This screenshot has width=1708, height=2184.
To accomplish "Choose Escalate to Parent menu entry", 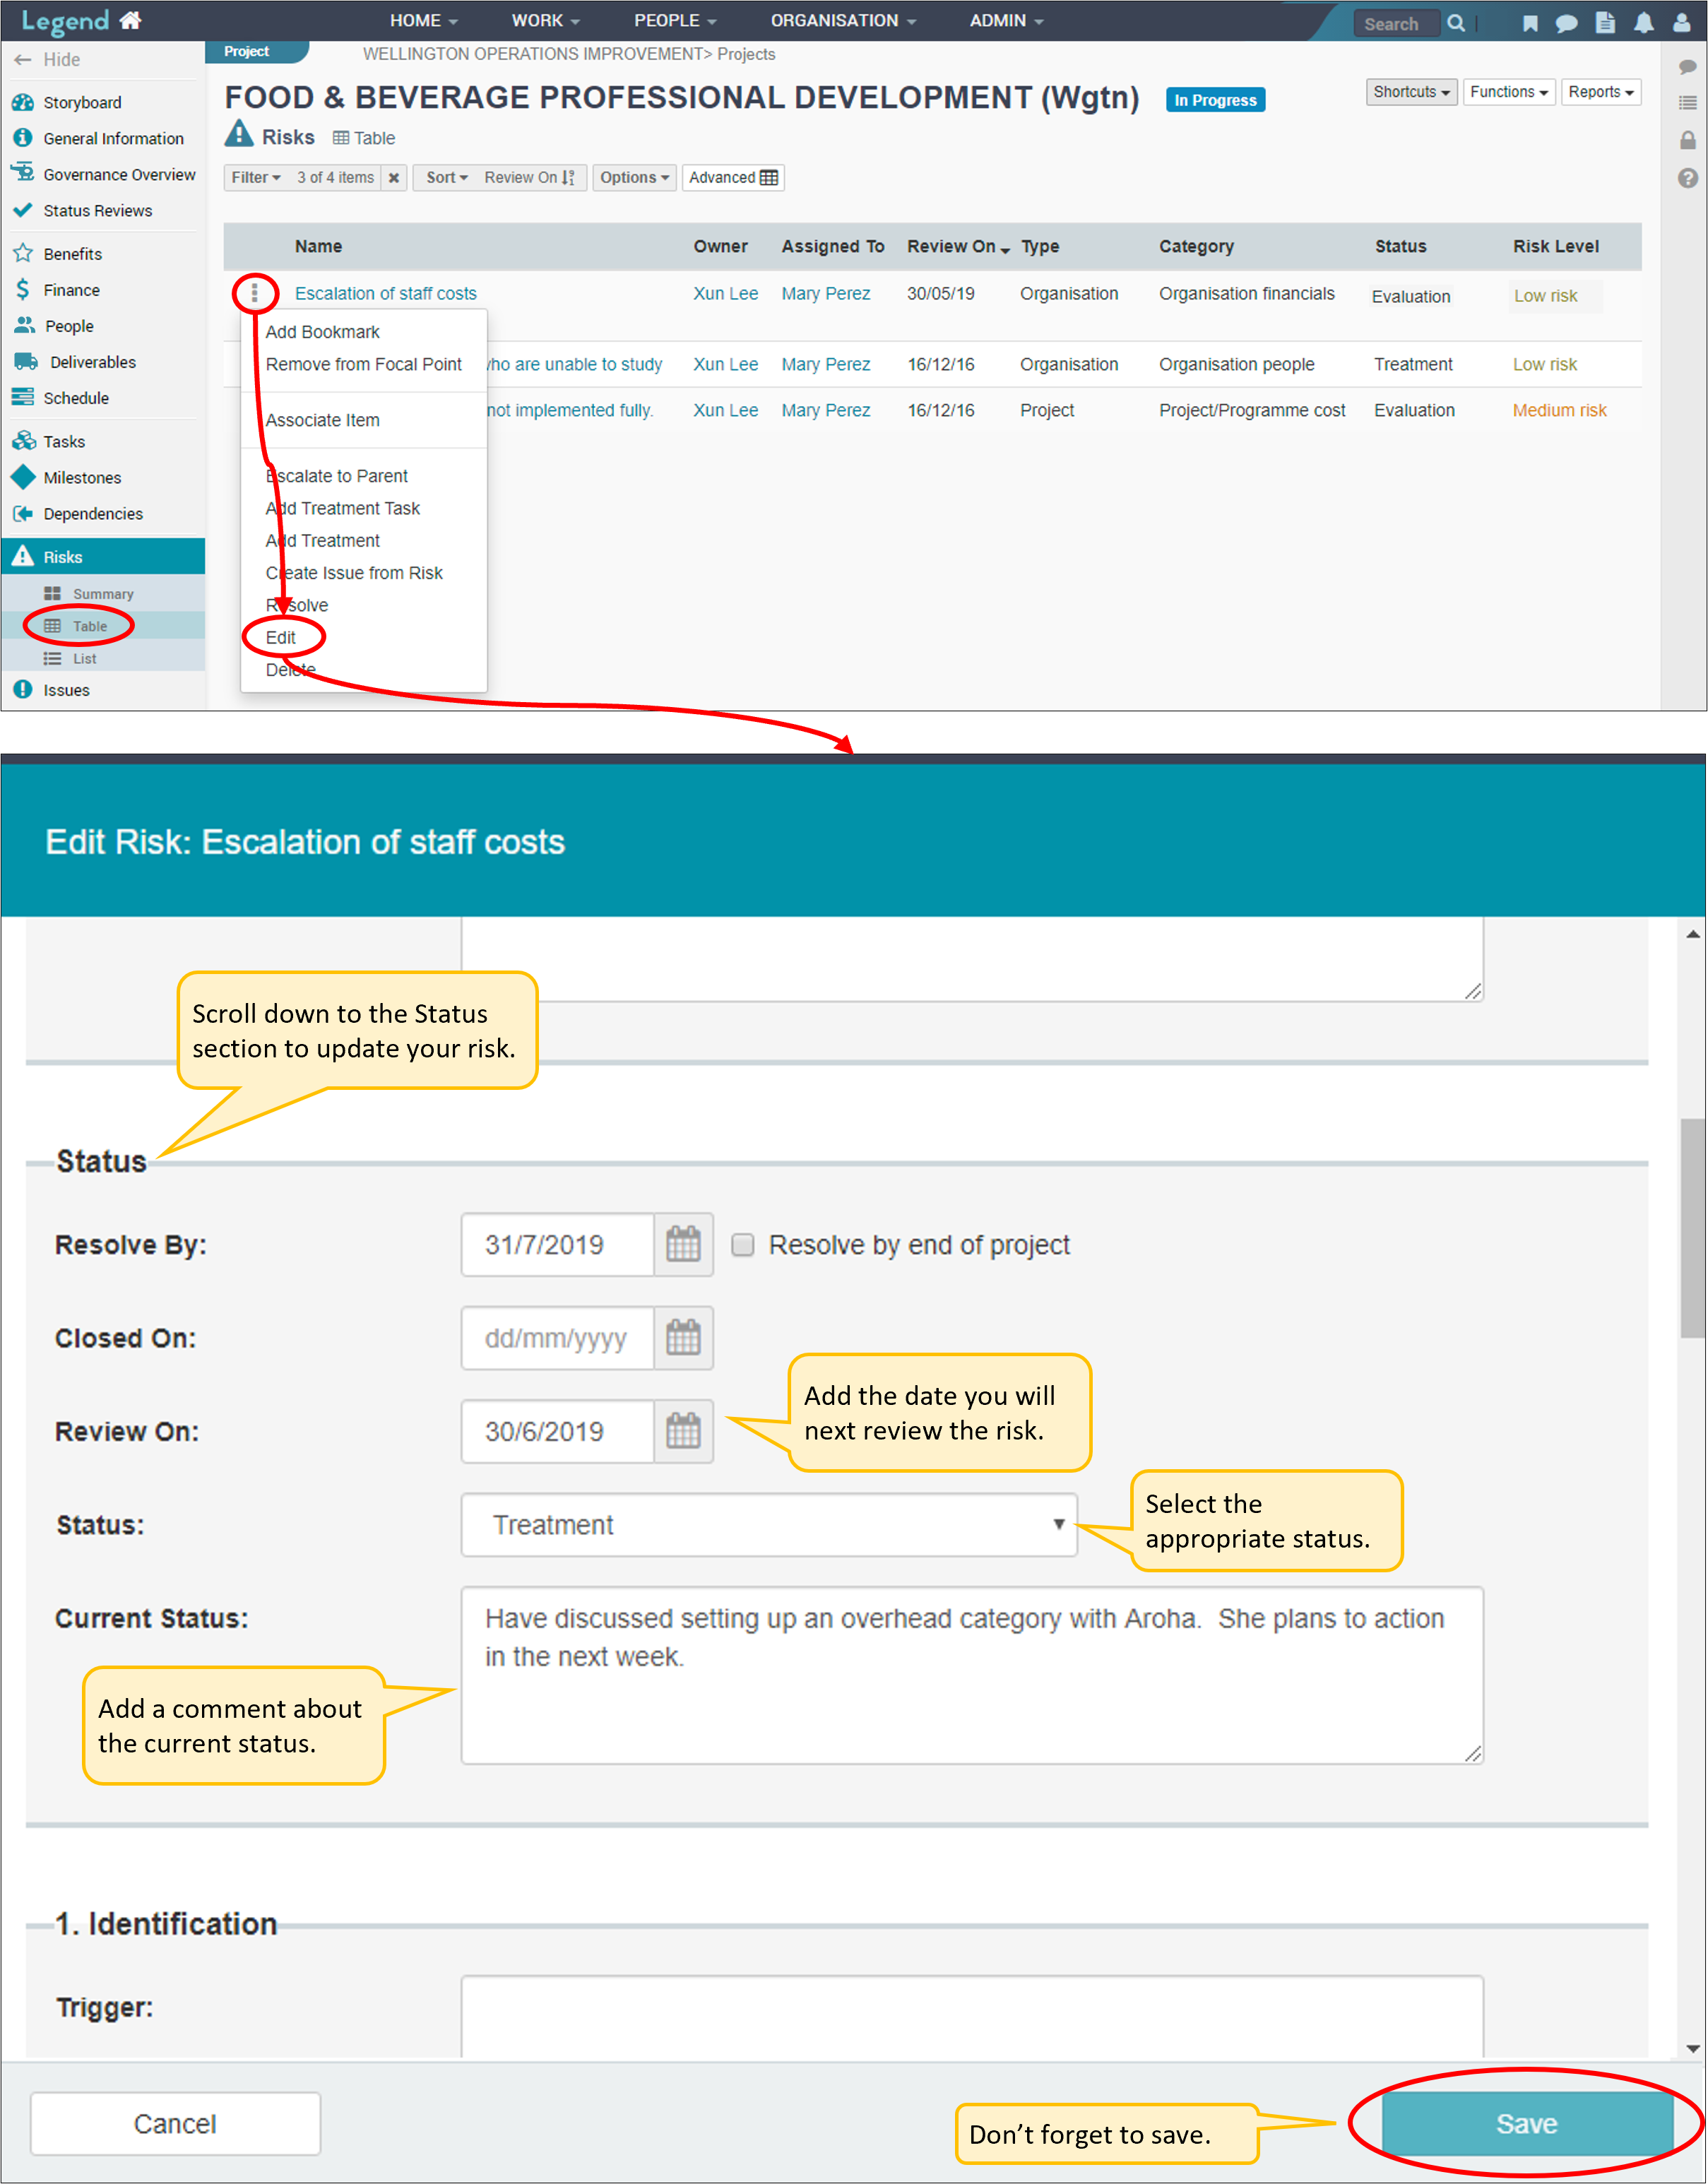I will point(337,476).
